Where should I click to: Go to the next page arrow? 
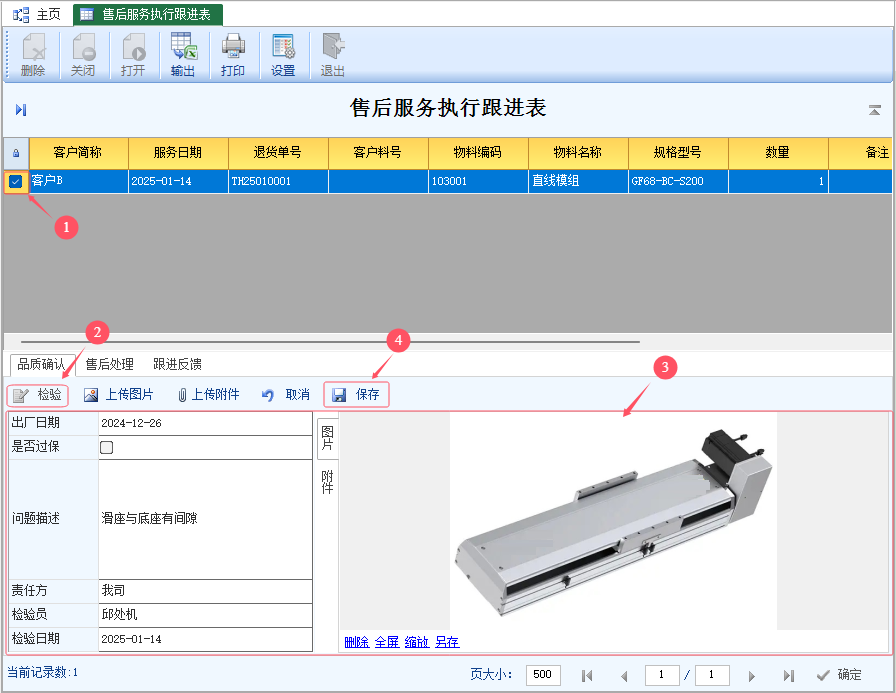click(751, 676)
